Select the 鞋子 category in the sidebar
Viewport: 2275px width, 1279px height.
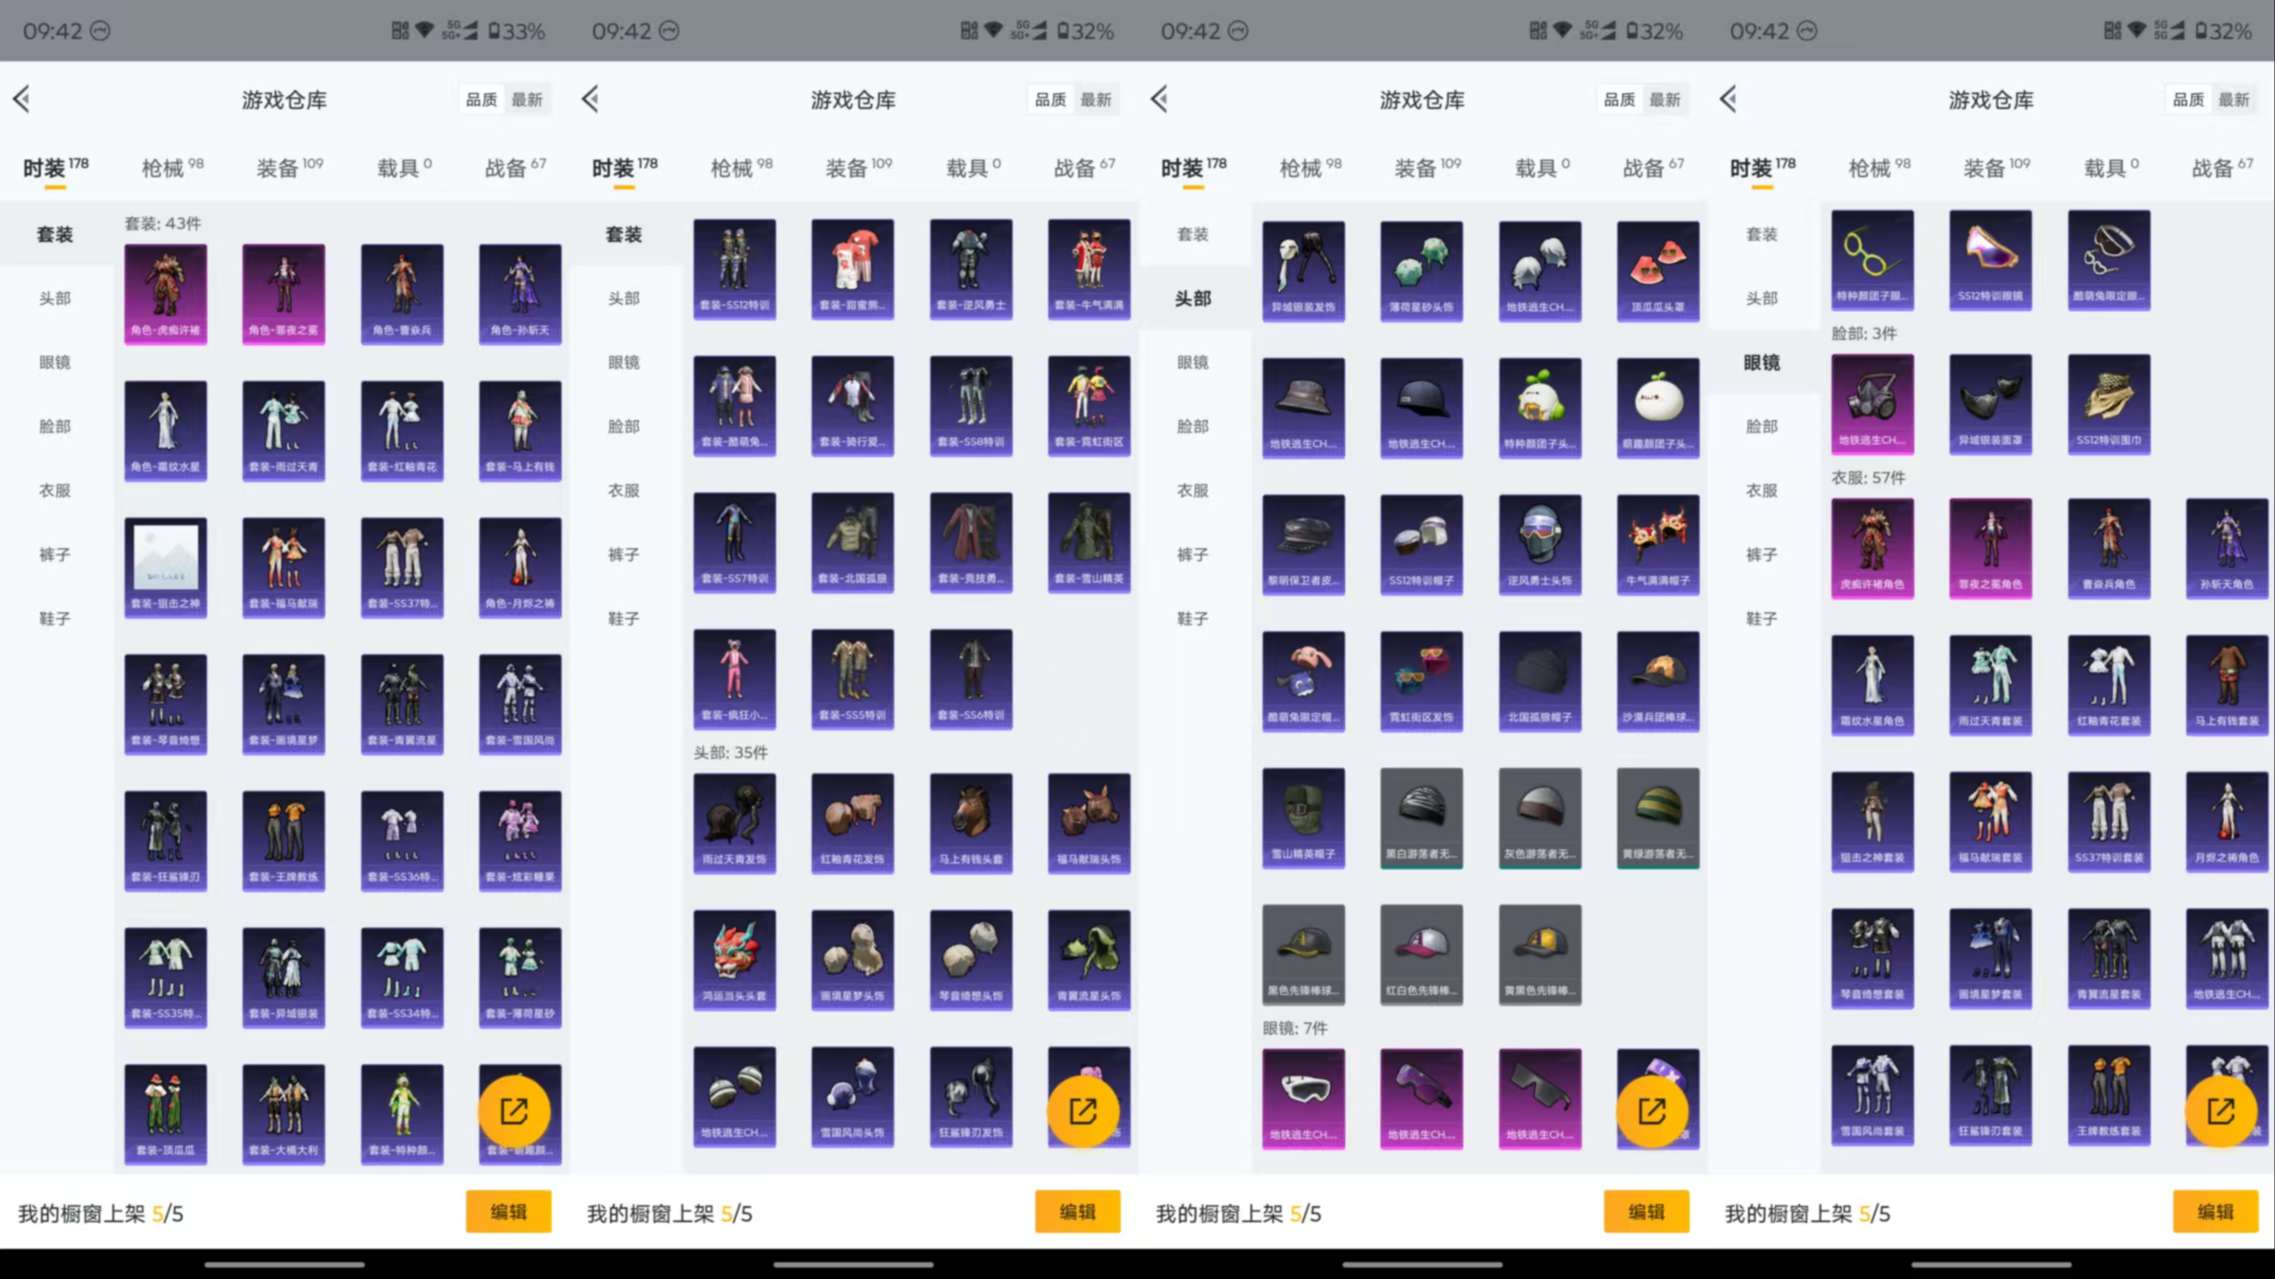pos(55,618)
